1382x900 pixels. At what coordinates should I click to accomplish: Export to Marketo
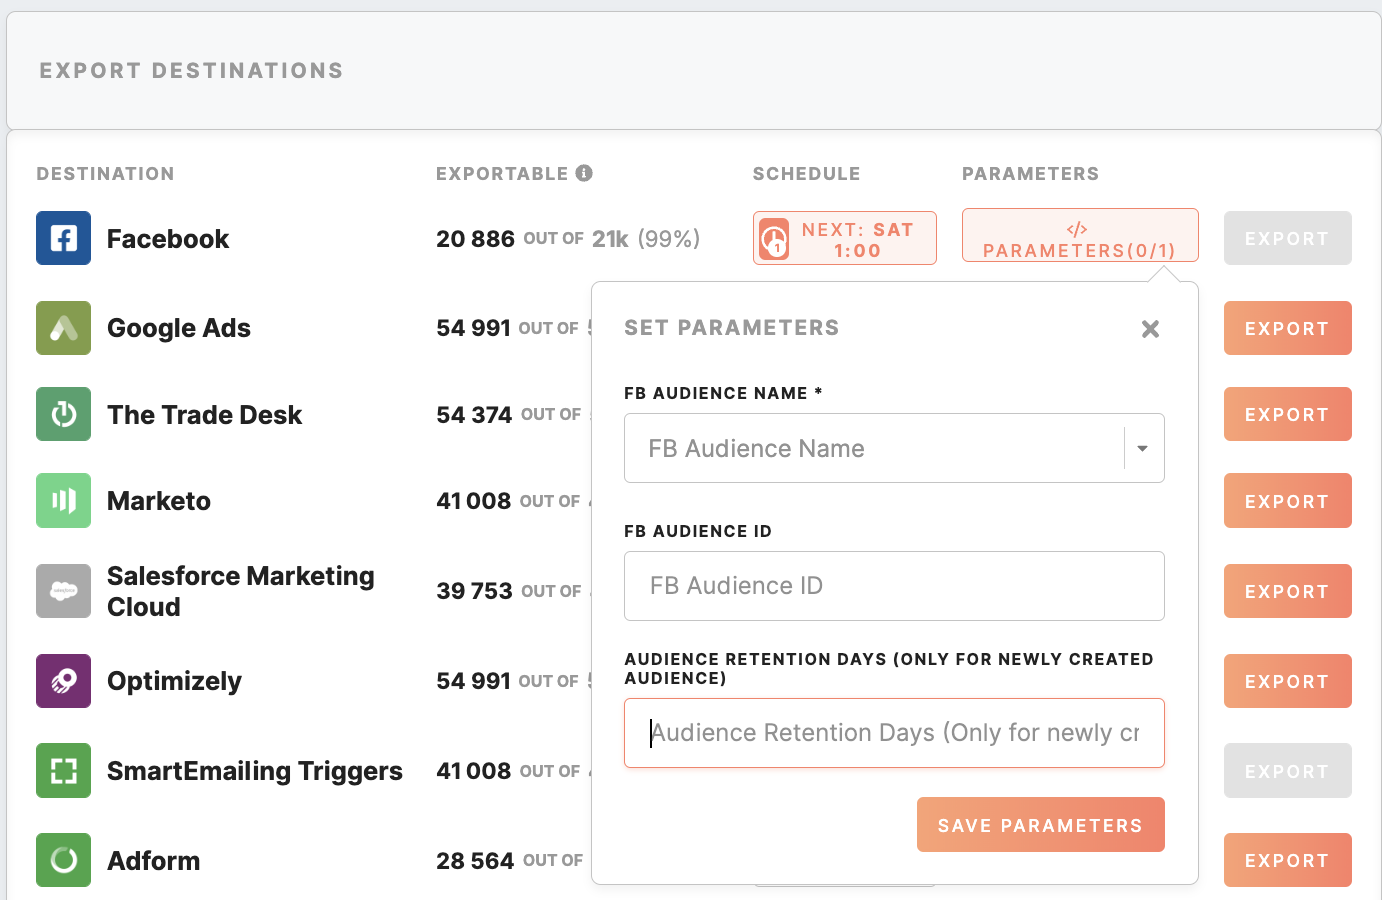coord(1287,501)
